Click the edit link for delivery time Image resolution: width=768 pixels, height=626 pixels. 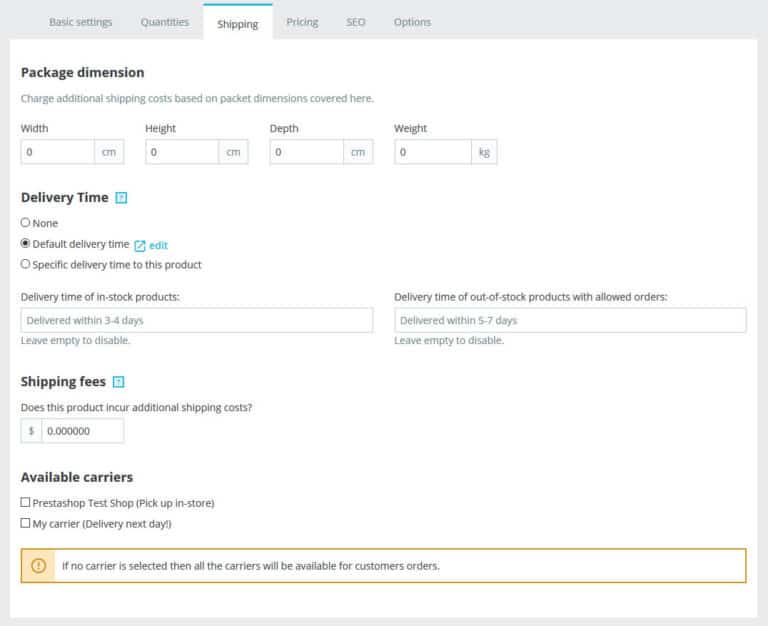click(x=158, y=245)
